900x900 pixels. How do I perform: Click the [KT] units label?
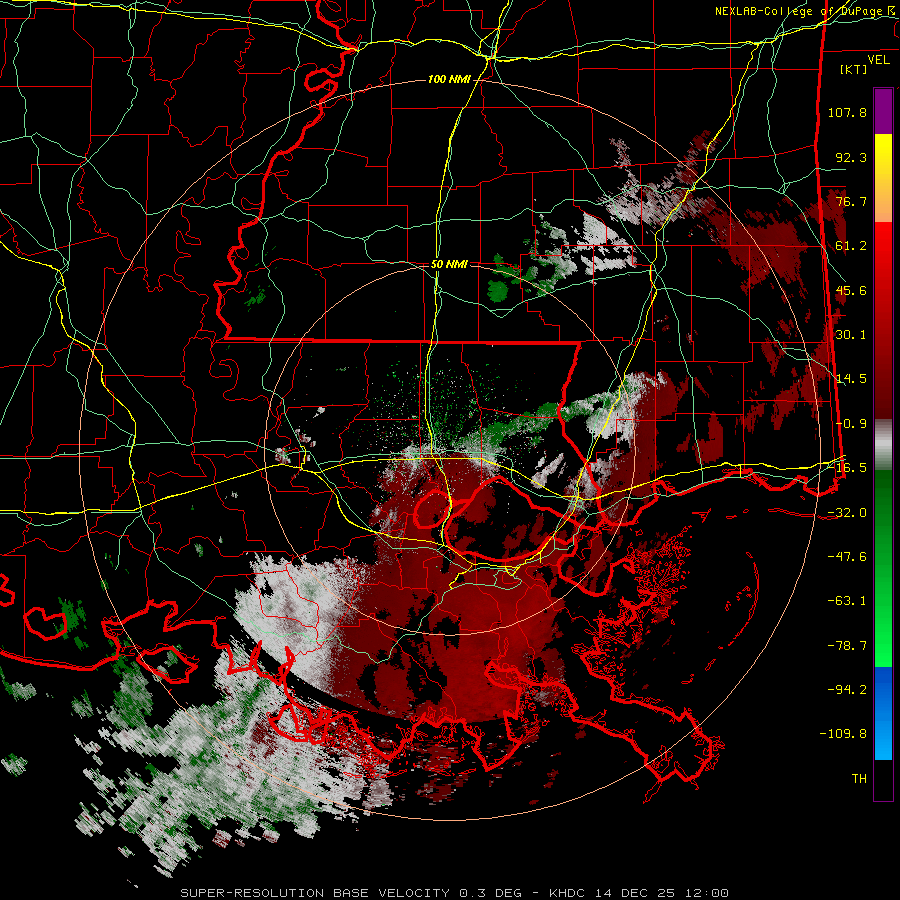click(x=853, y=69)
